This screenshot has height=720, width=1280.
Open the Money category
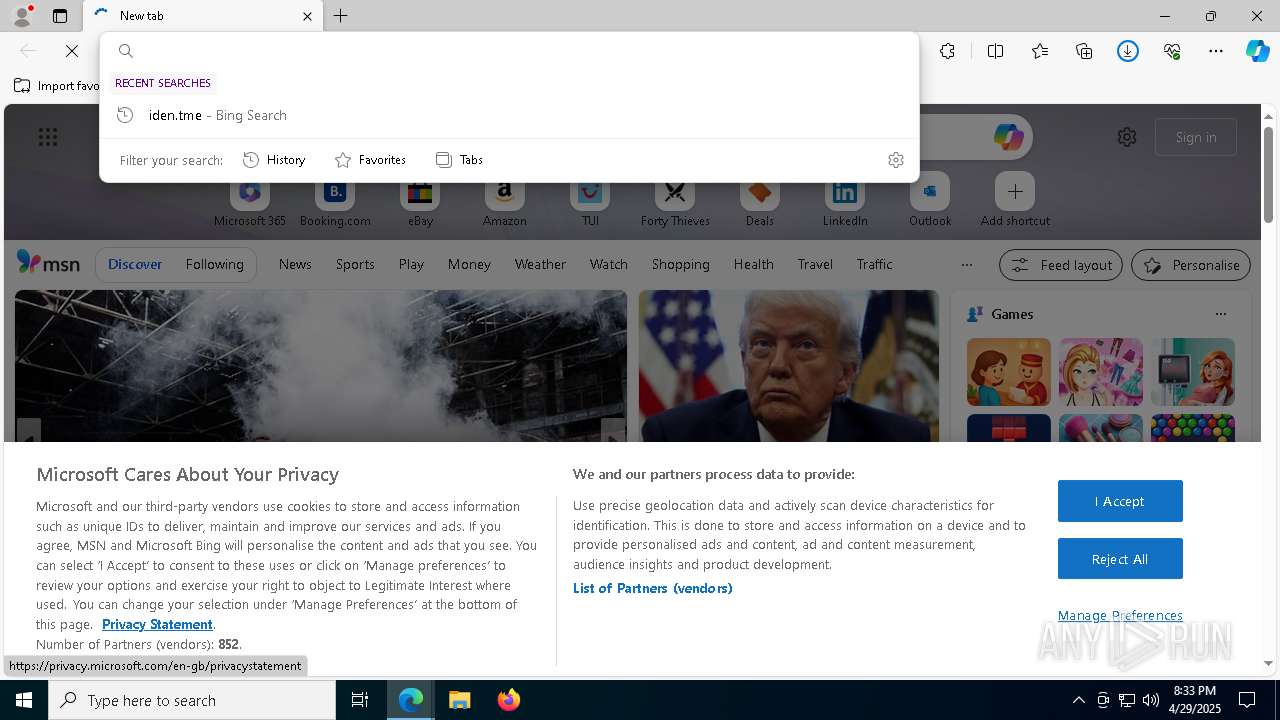point(469,265)
